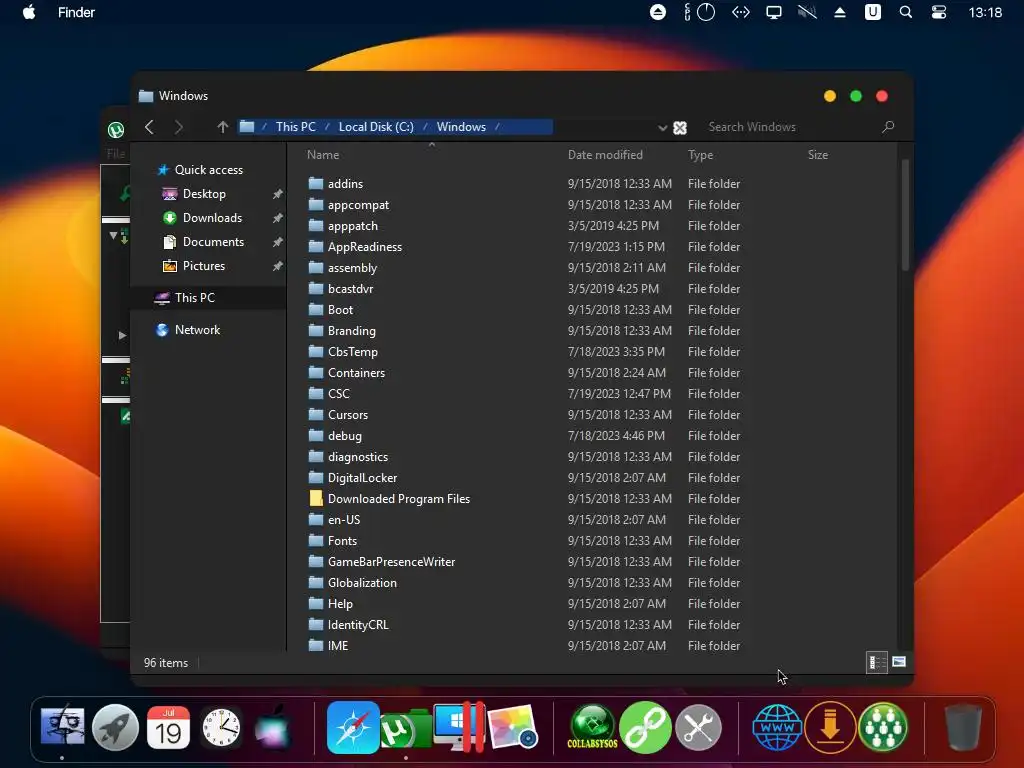Click the clock showing 13:18
Viewport: 1024px width, 768px height.
(x=985, y=12)
